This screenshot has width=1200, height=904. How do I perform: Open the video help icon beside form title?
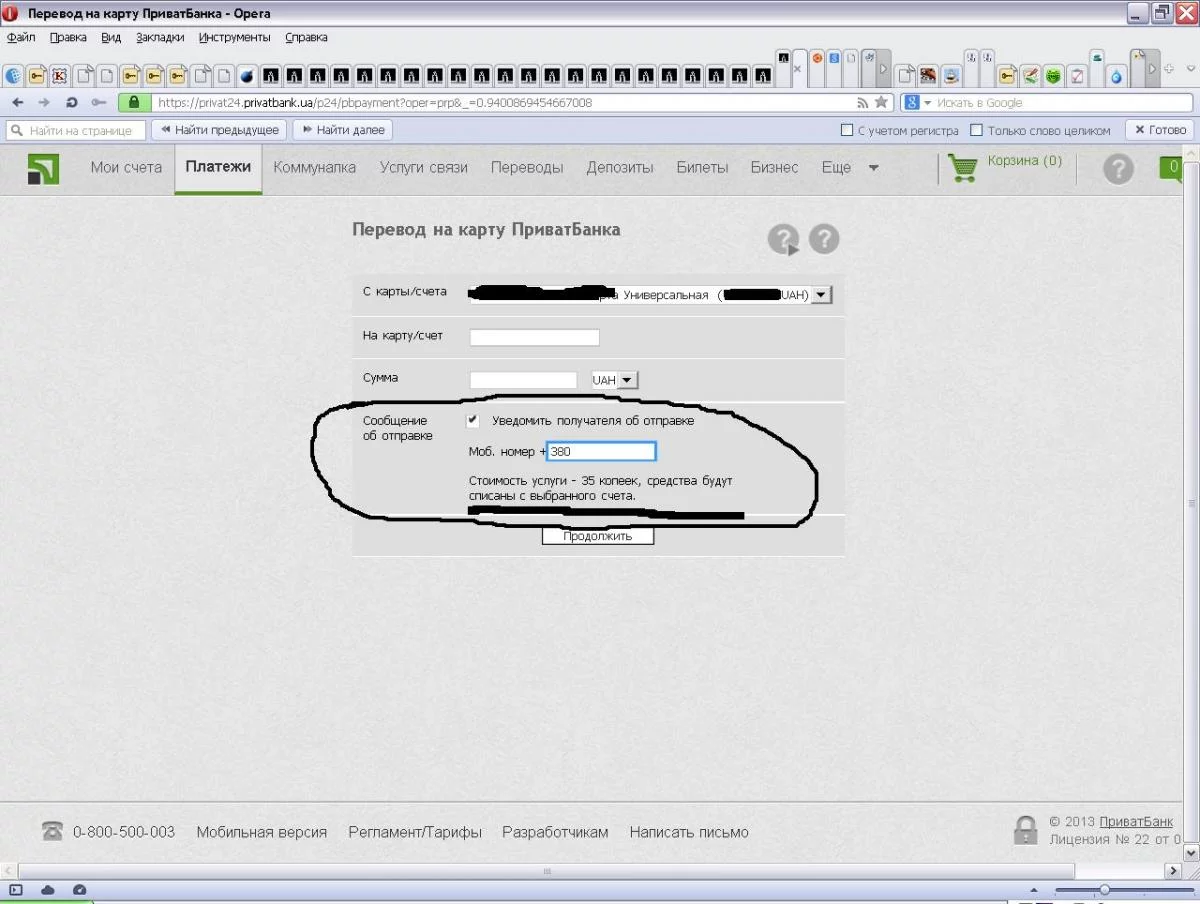(x=784, y=239)
